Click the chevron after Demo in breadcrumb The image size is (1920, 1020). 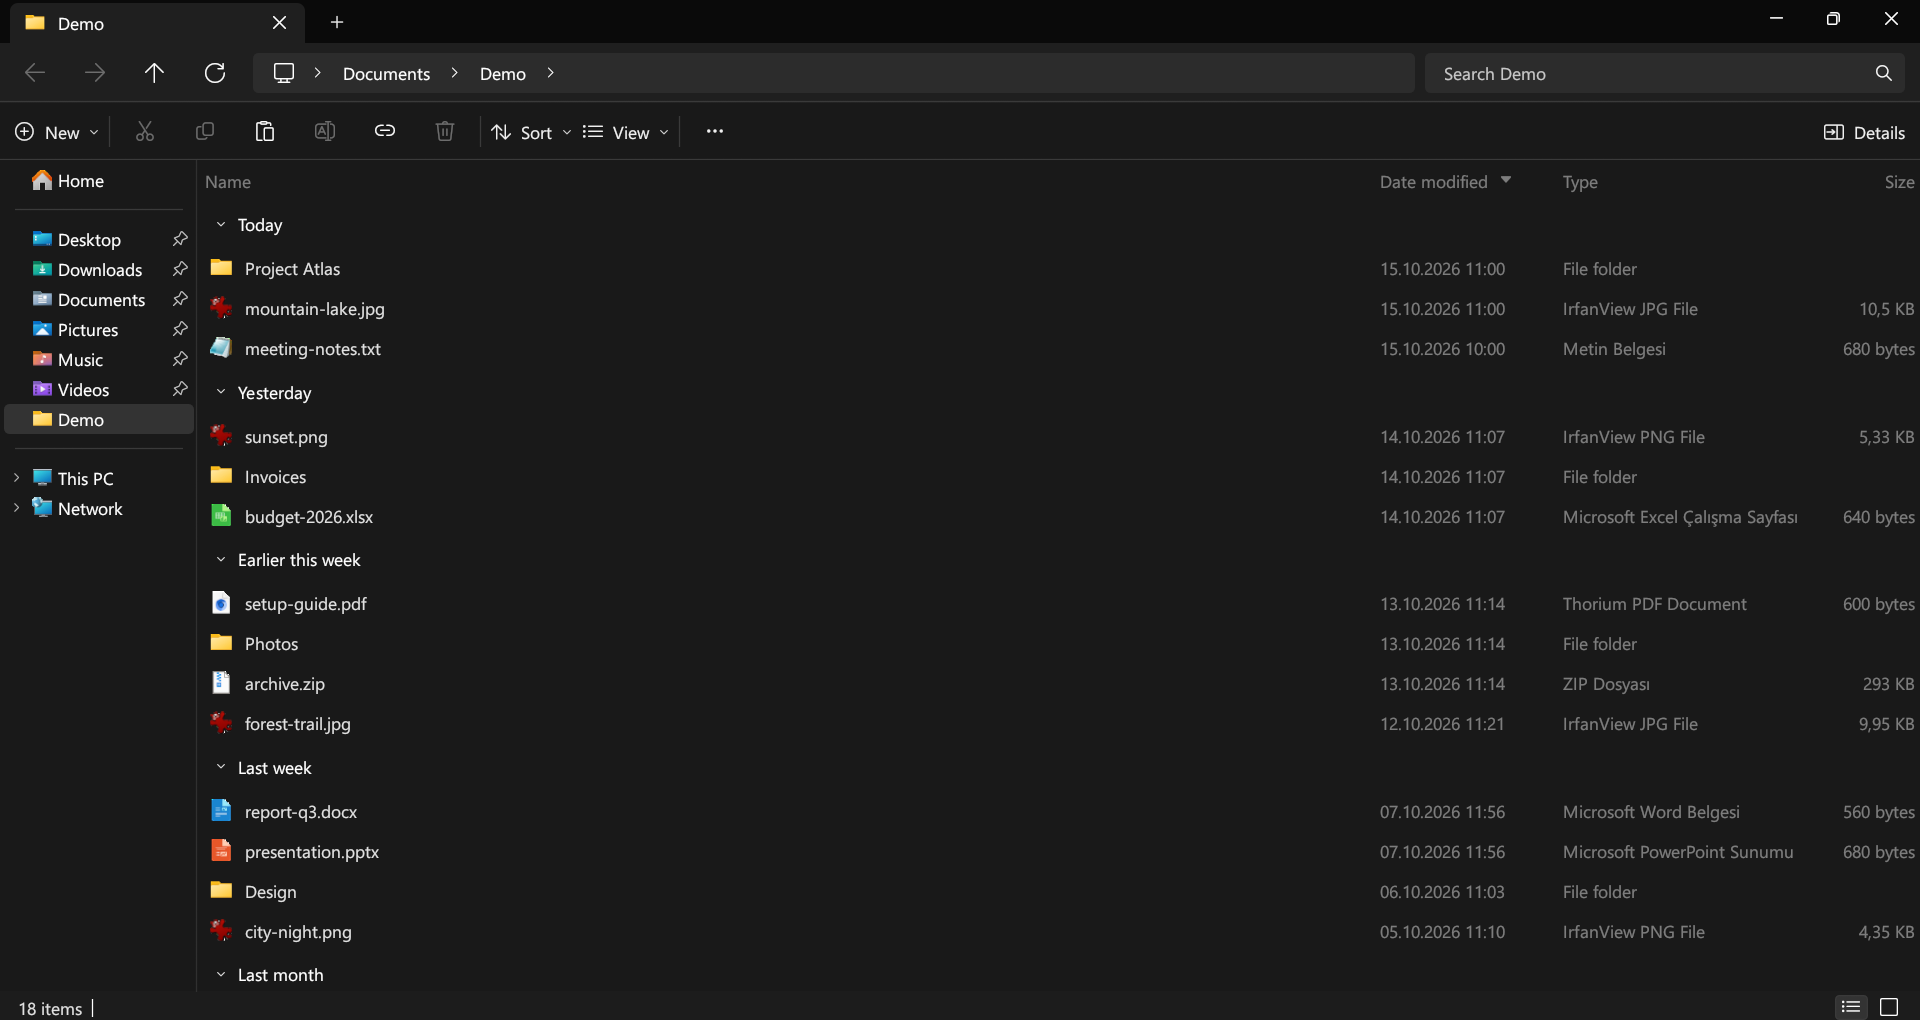click(x=550, y=73)
